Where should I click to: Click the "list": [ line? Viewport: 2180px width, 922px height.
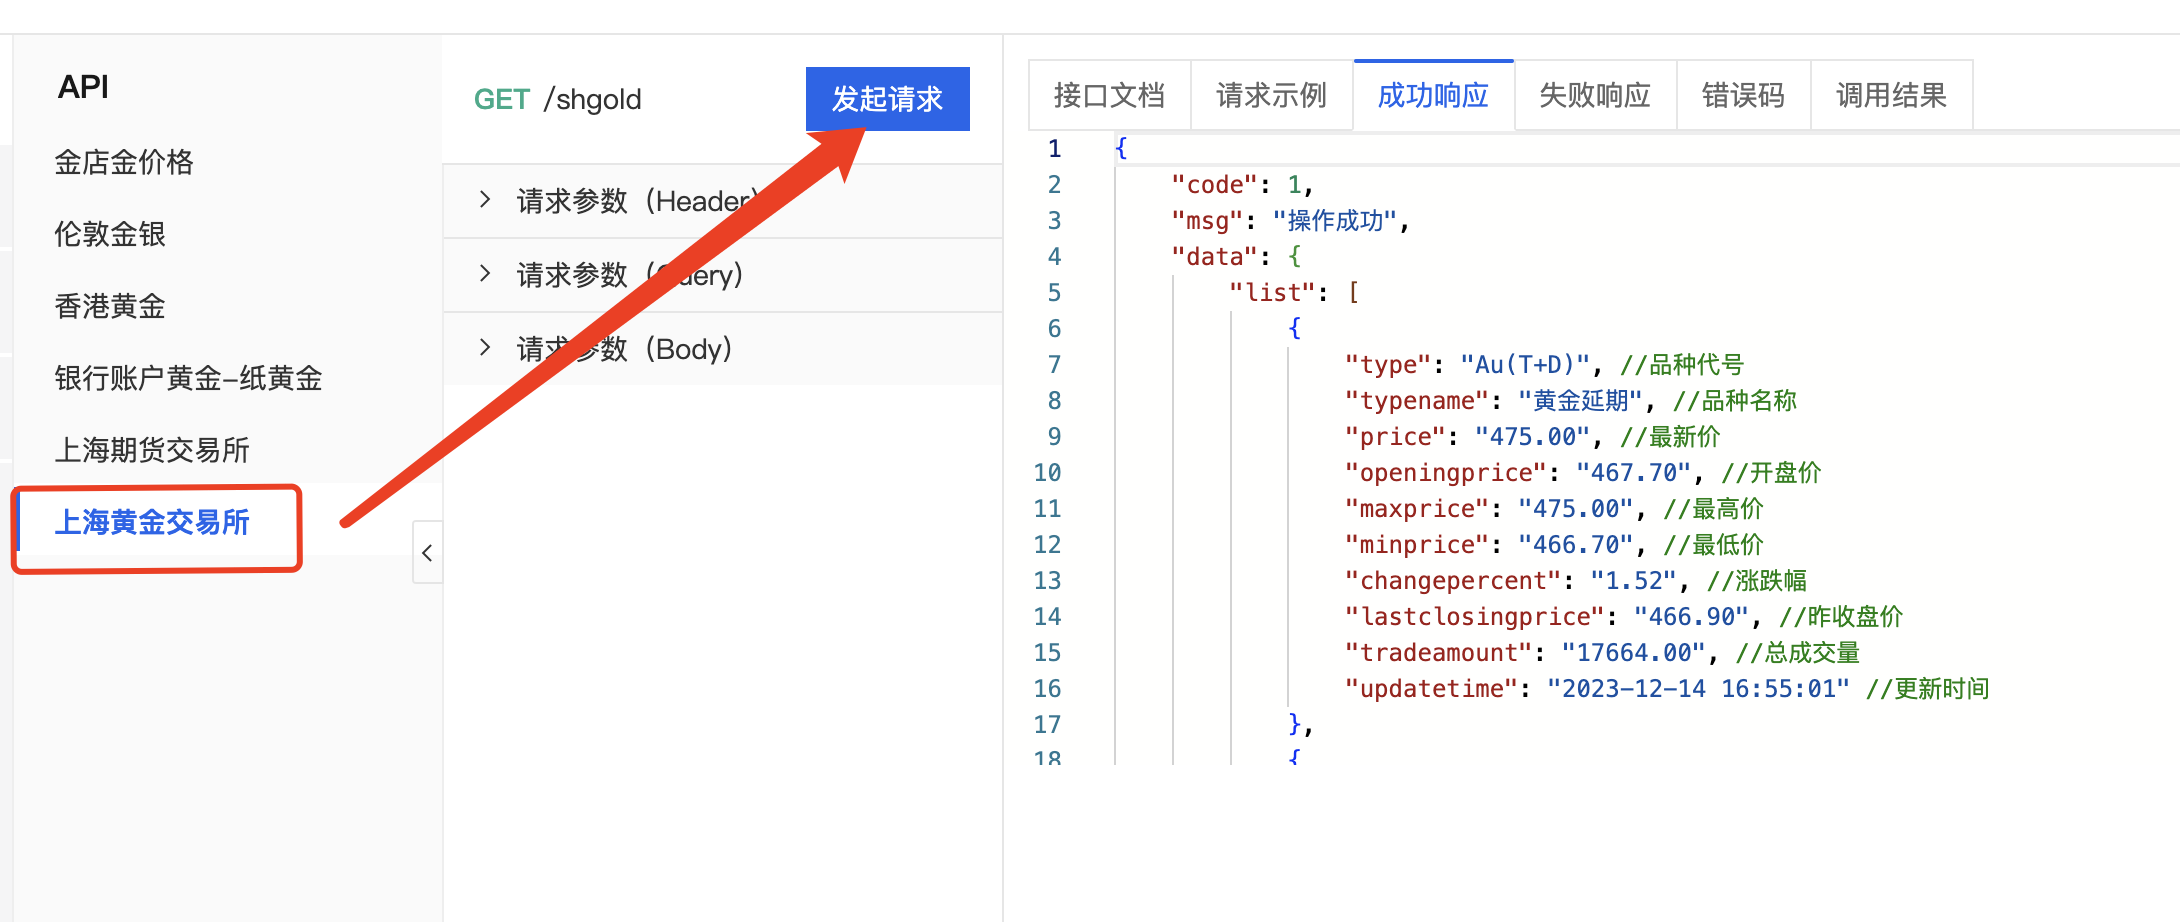(1294, 293)
